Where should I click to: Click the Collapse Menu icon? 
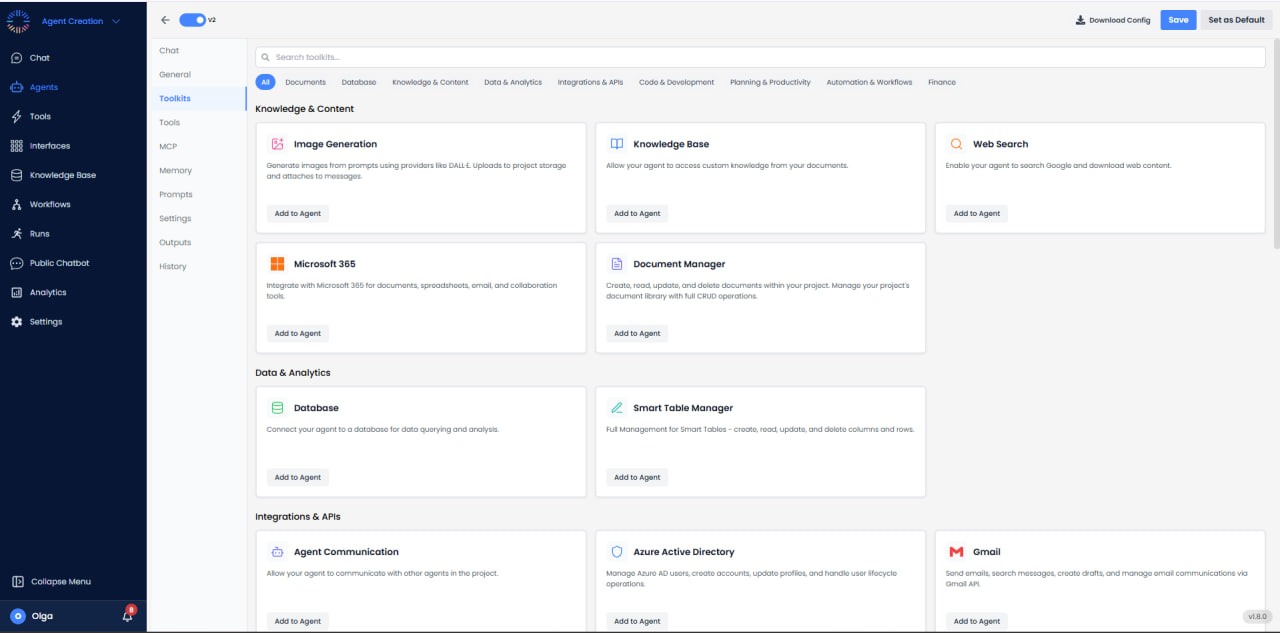[x=17, y=581]
